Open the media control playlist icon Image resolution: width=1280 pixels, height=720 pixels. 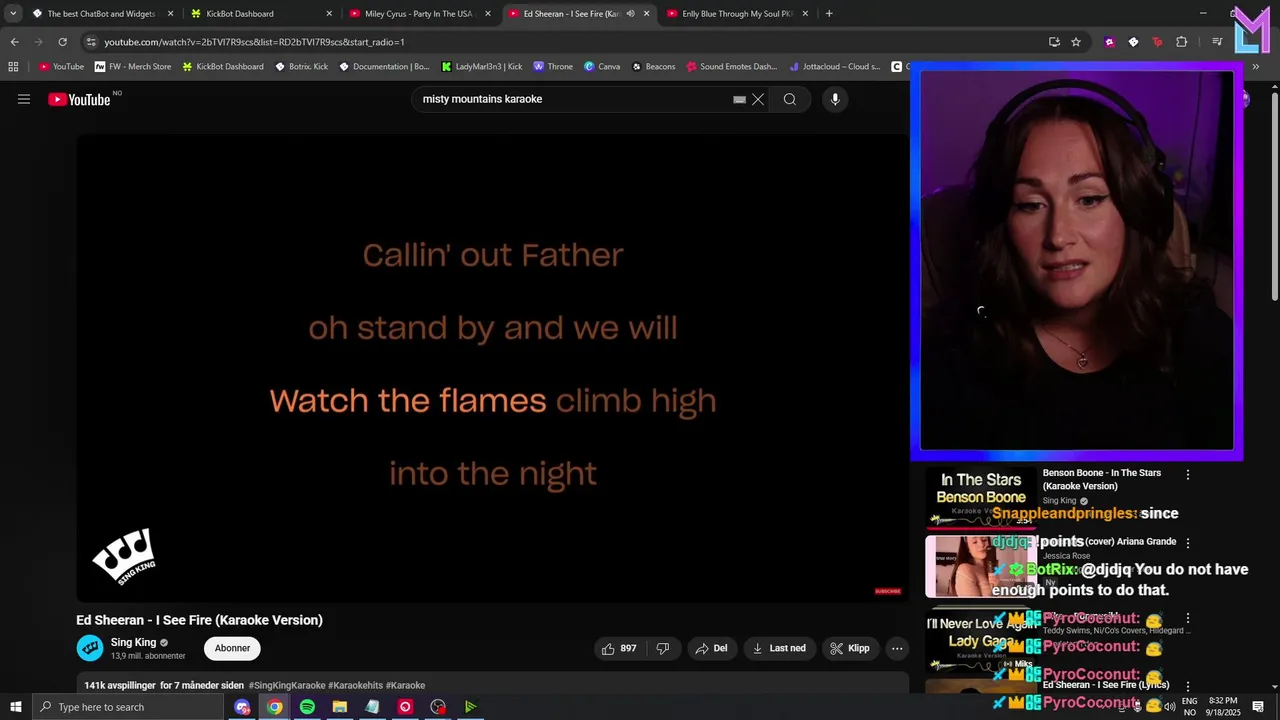[x=1217, y=42]
